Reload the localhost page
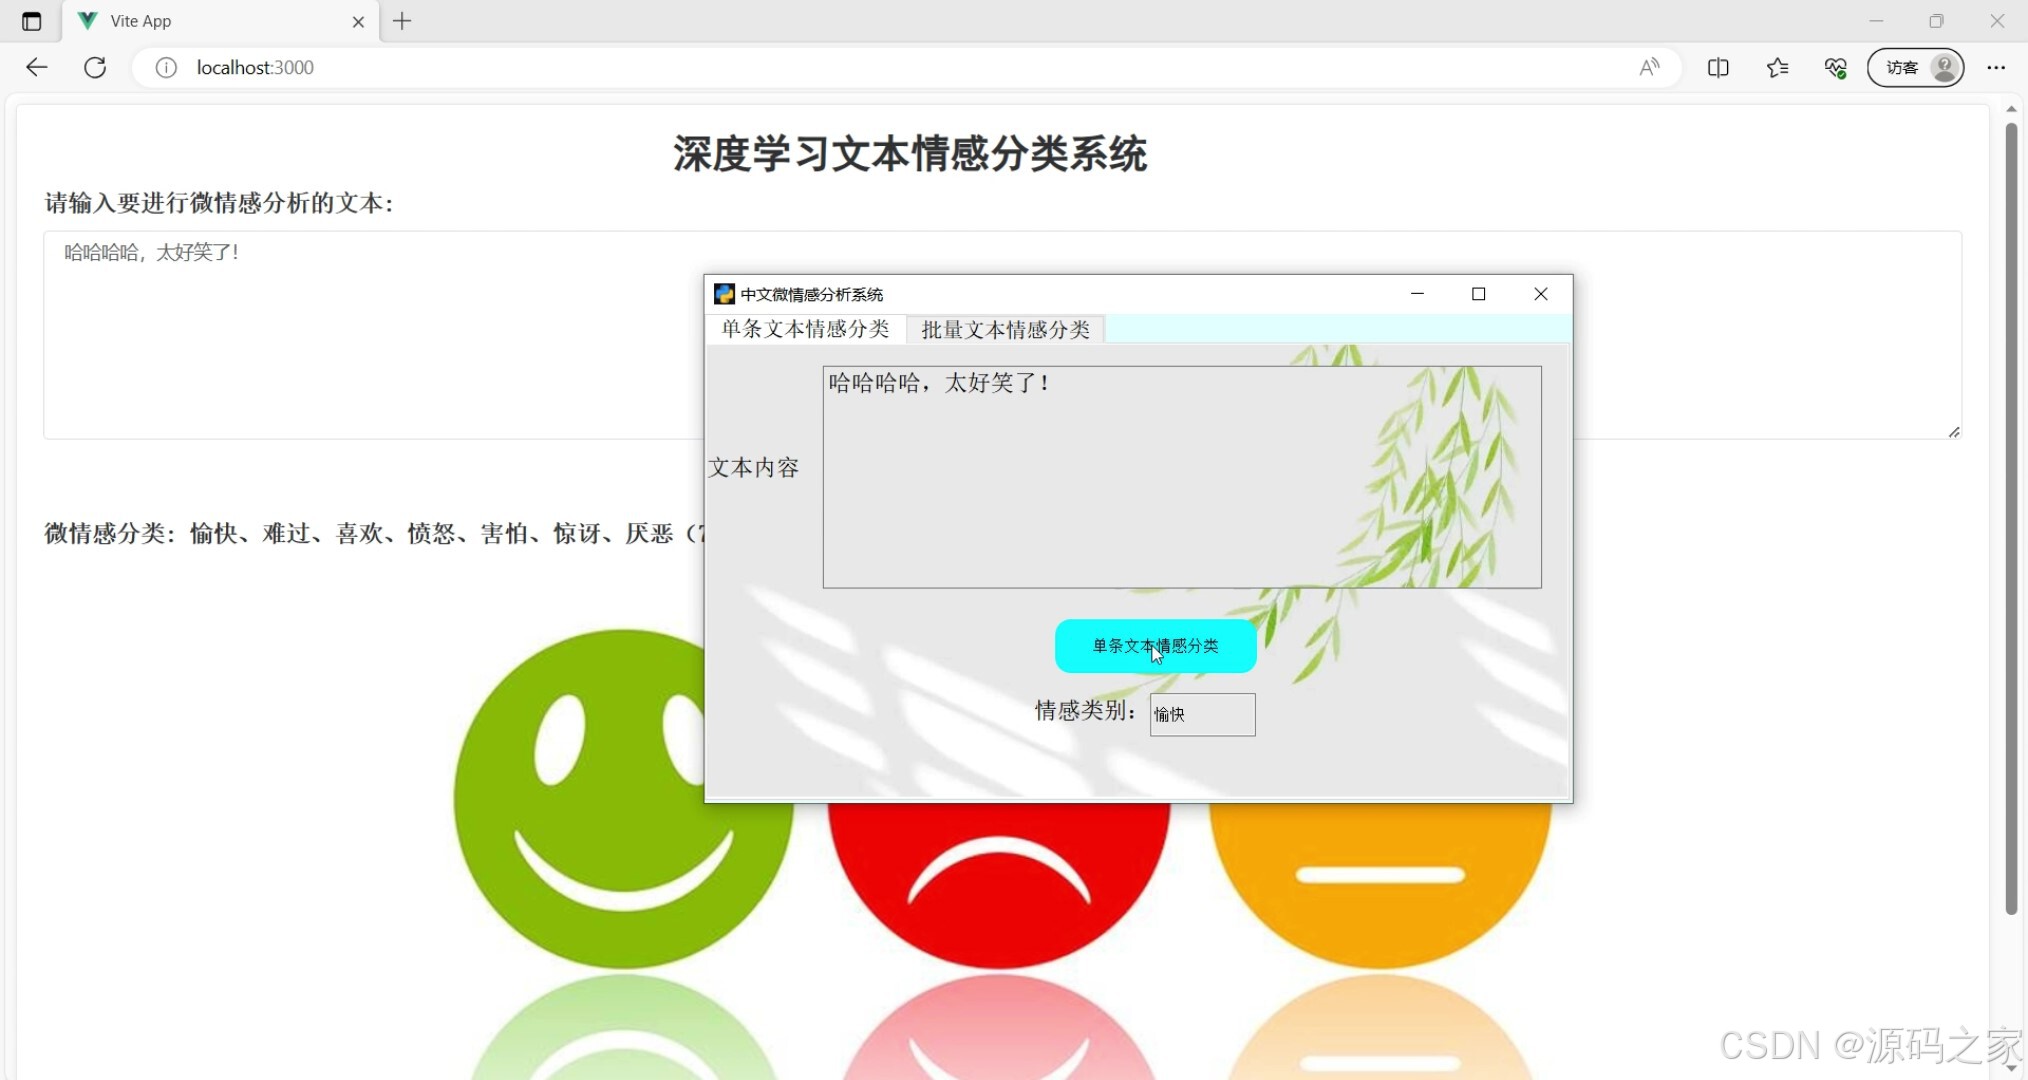Image resolution: width=2028 pixels, height=1080 pixels. click(95, 67)
